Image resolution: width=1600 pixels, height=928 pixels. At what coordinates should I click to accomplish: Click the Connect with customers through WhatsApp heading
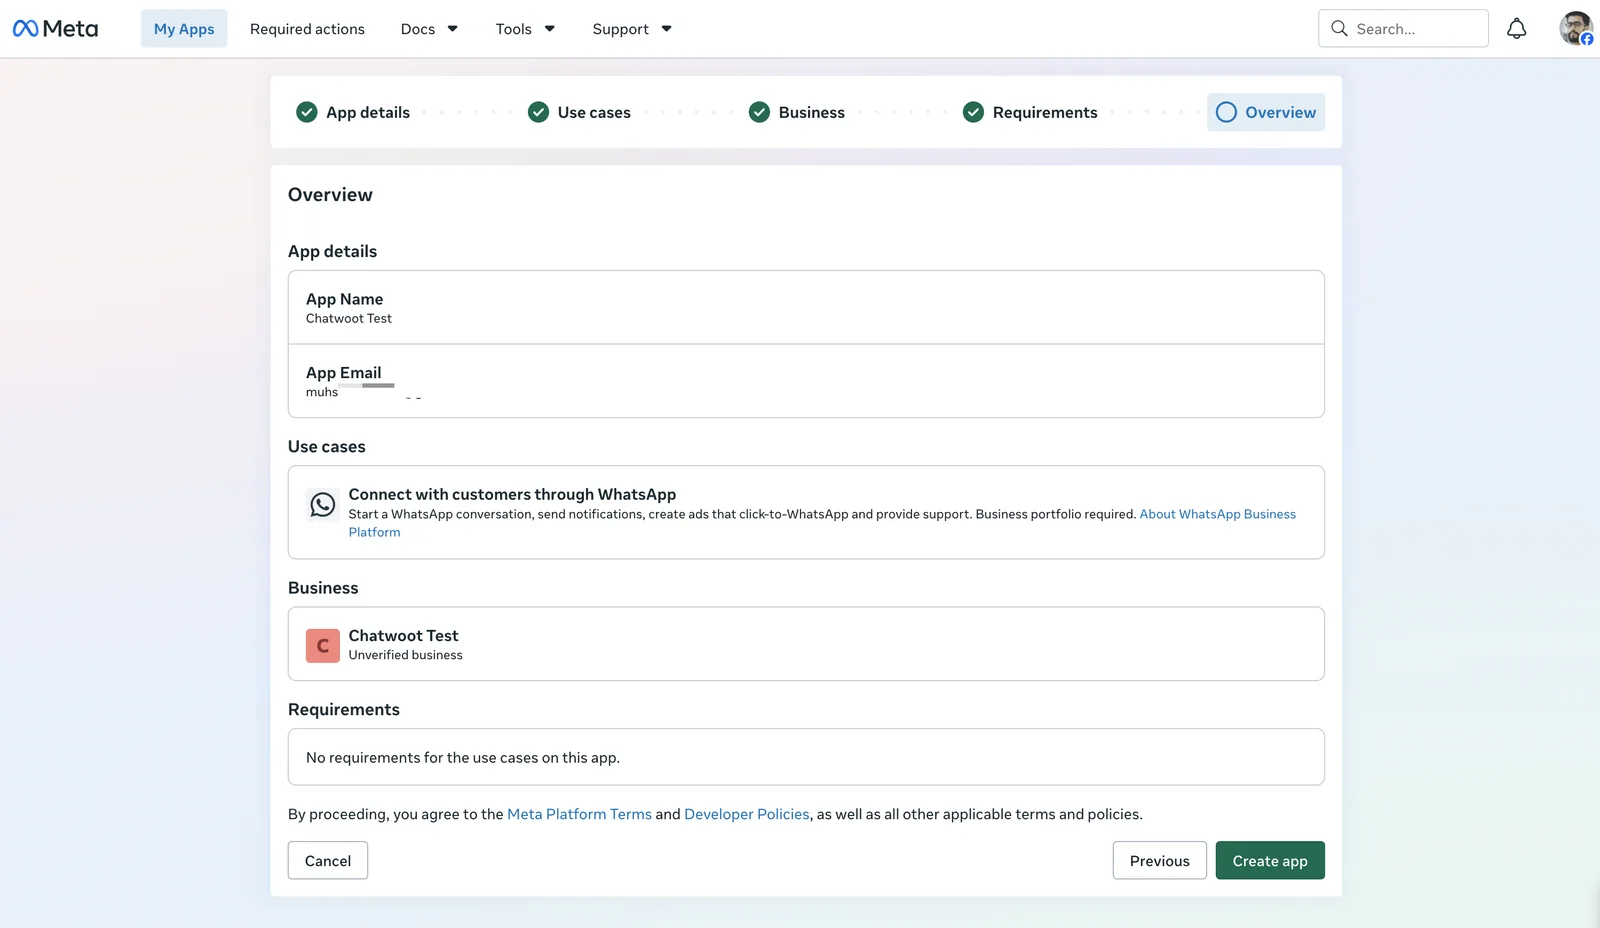[512, 494]
